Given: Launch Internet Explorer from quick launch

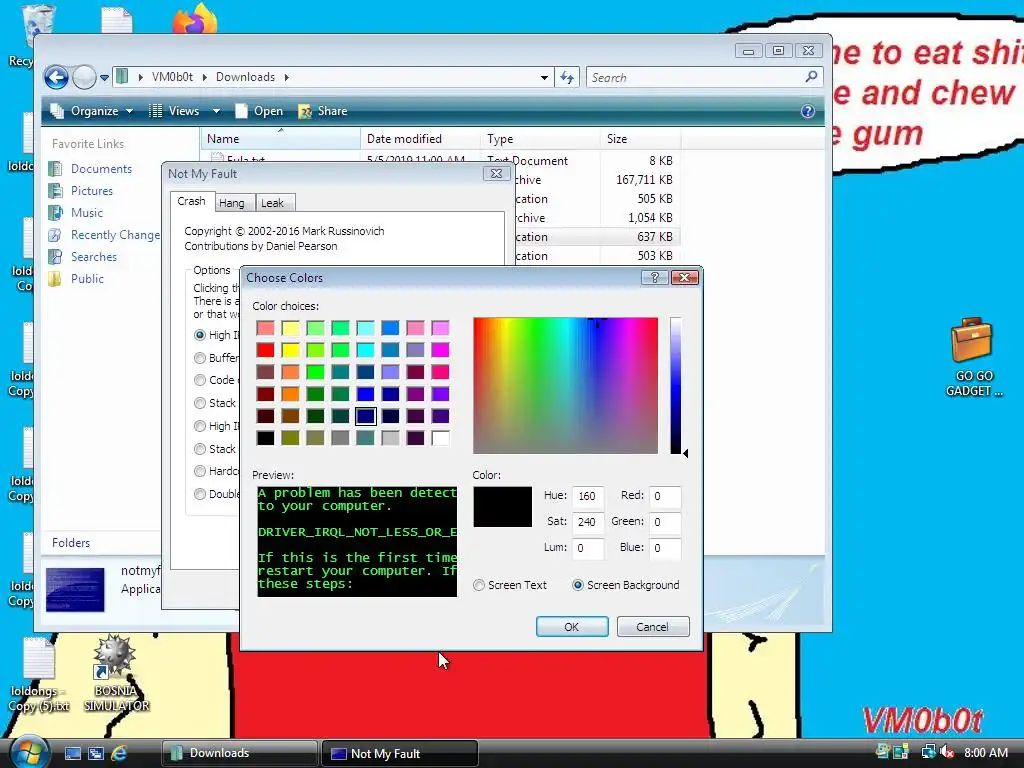Looking at the screenshot, I should pos(119,753).
